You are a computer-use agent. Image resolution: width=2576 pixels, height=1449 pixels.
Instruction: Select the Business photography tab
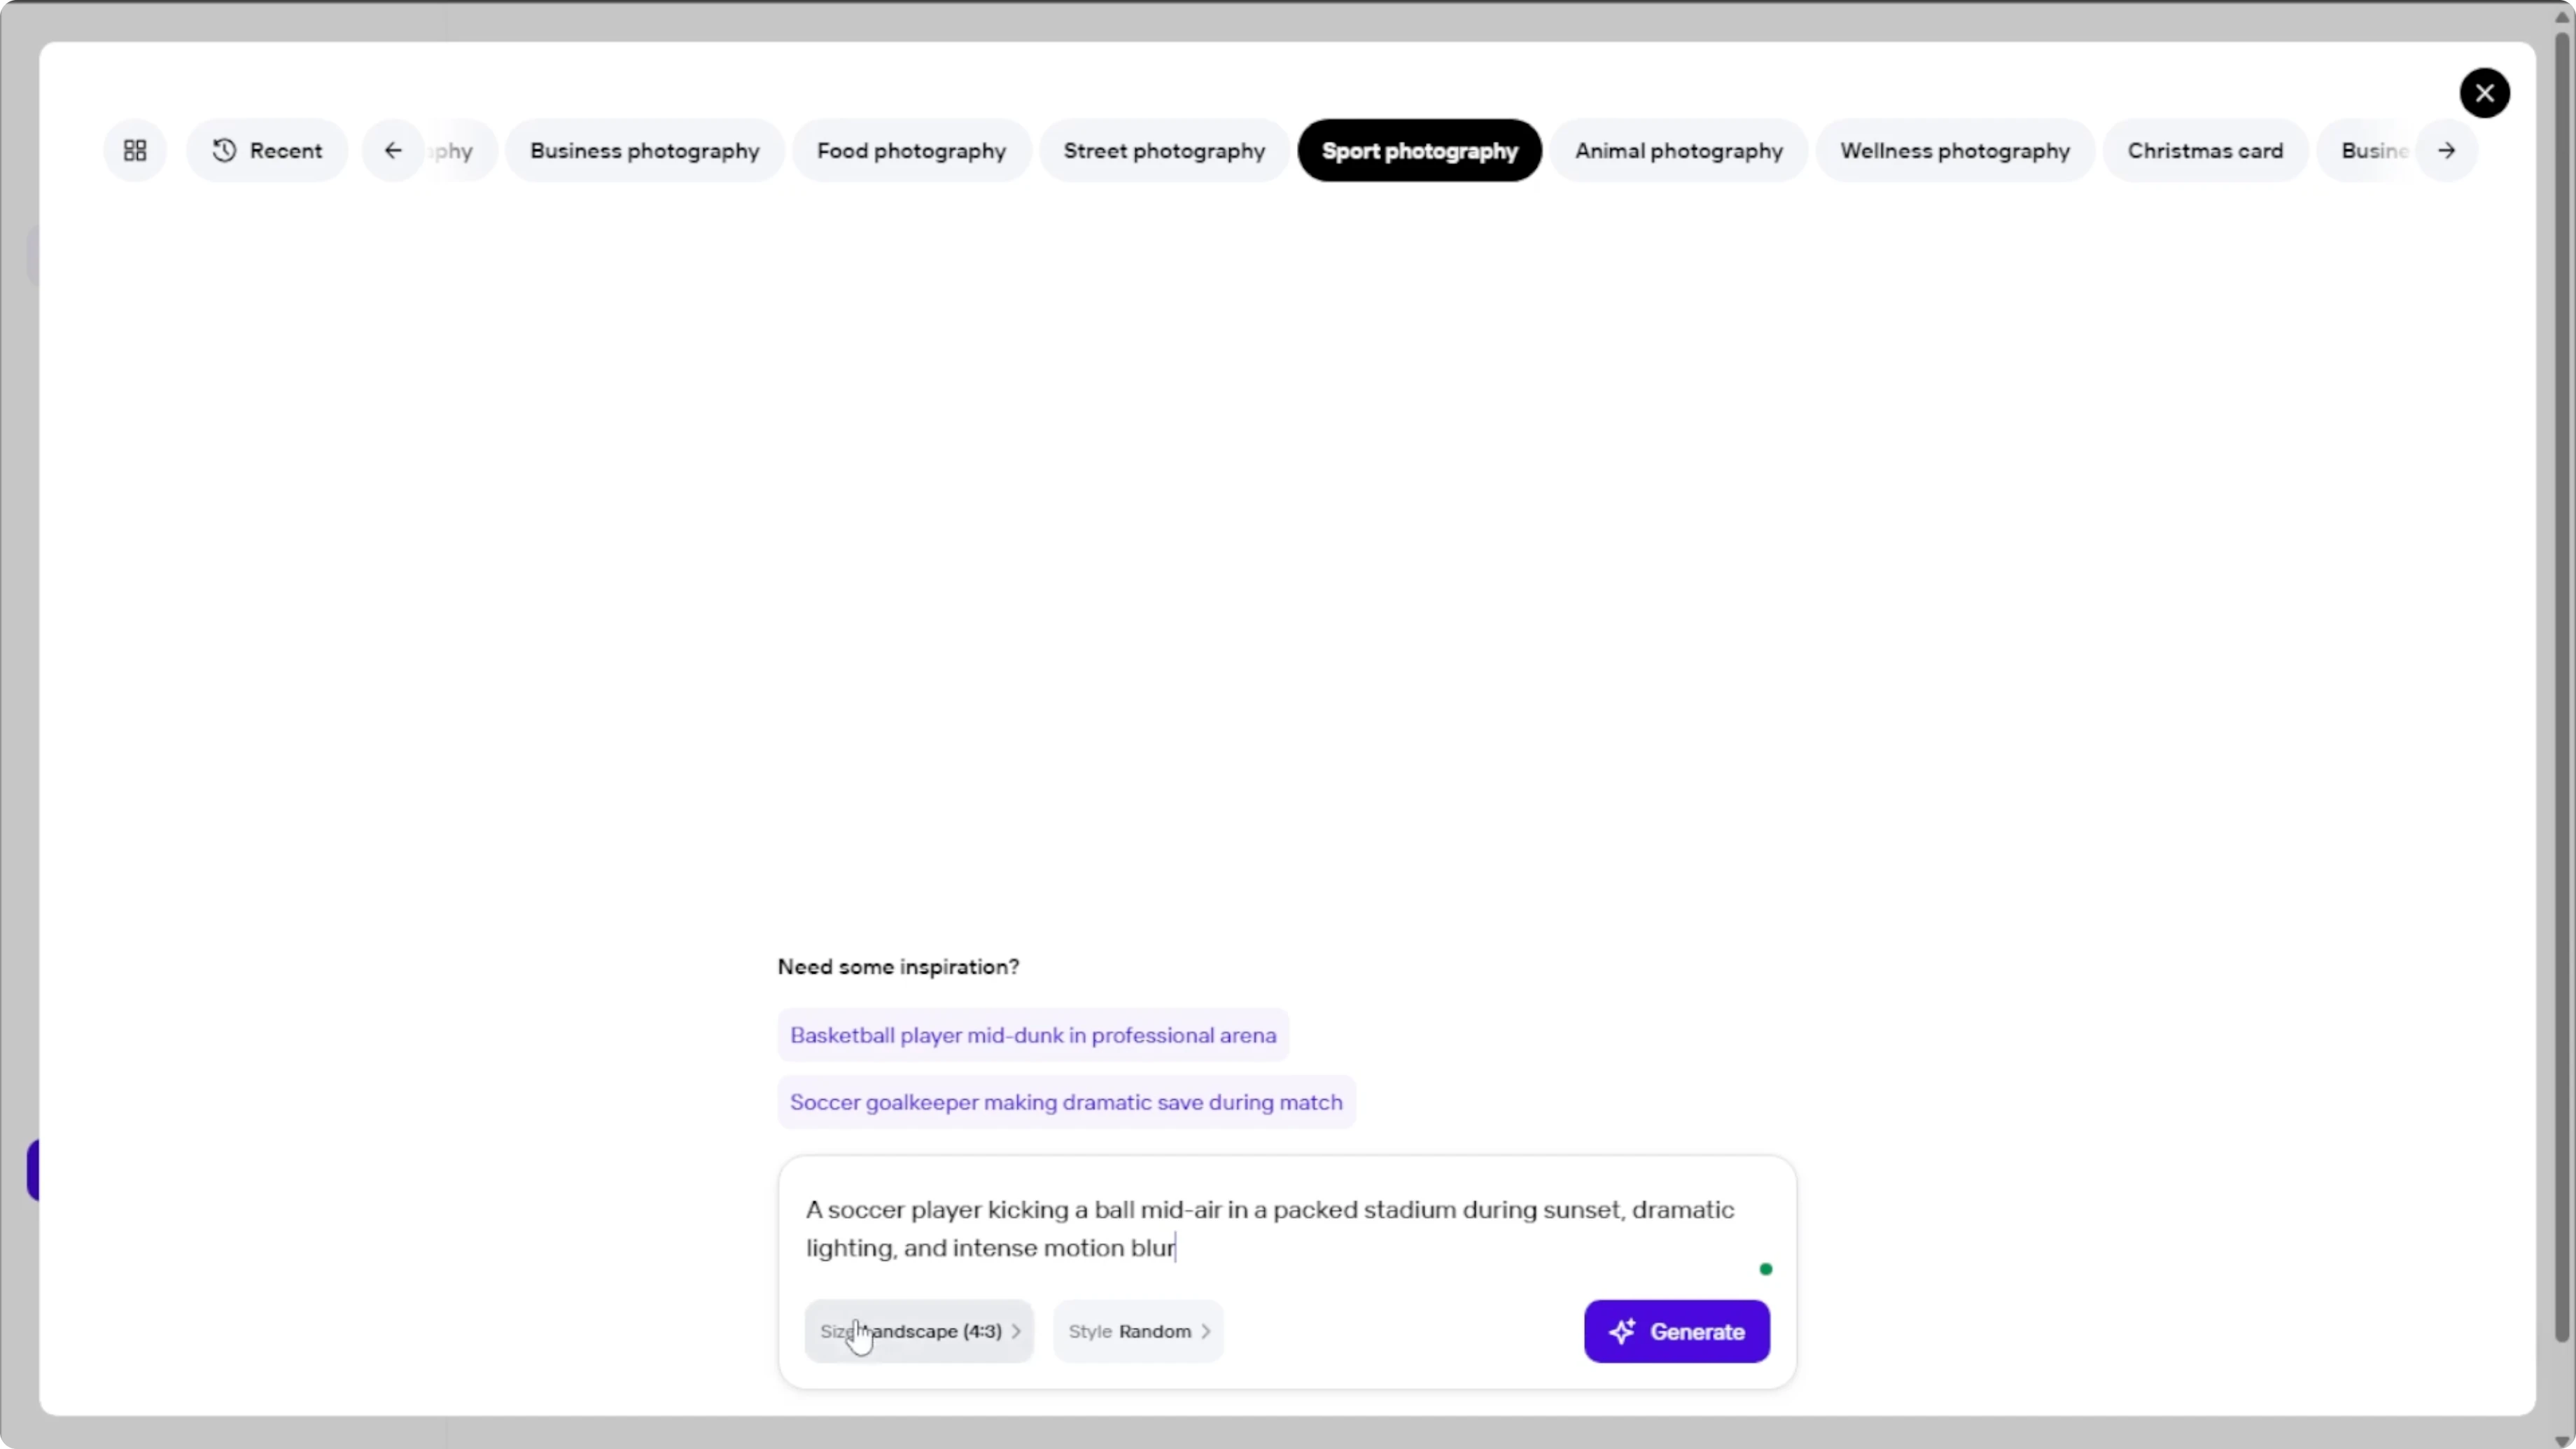click(x=645, y=150)
